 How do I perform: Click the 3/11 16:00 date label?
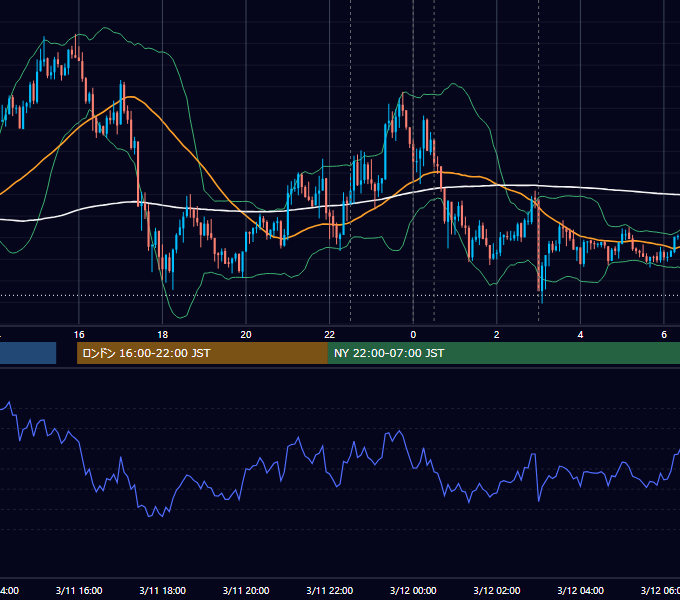click(79, 590)
